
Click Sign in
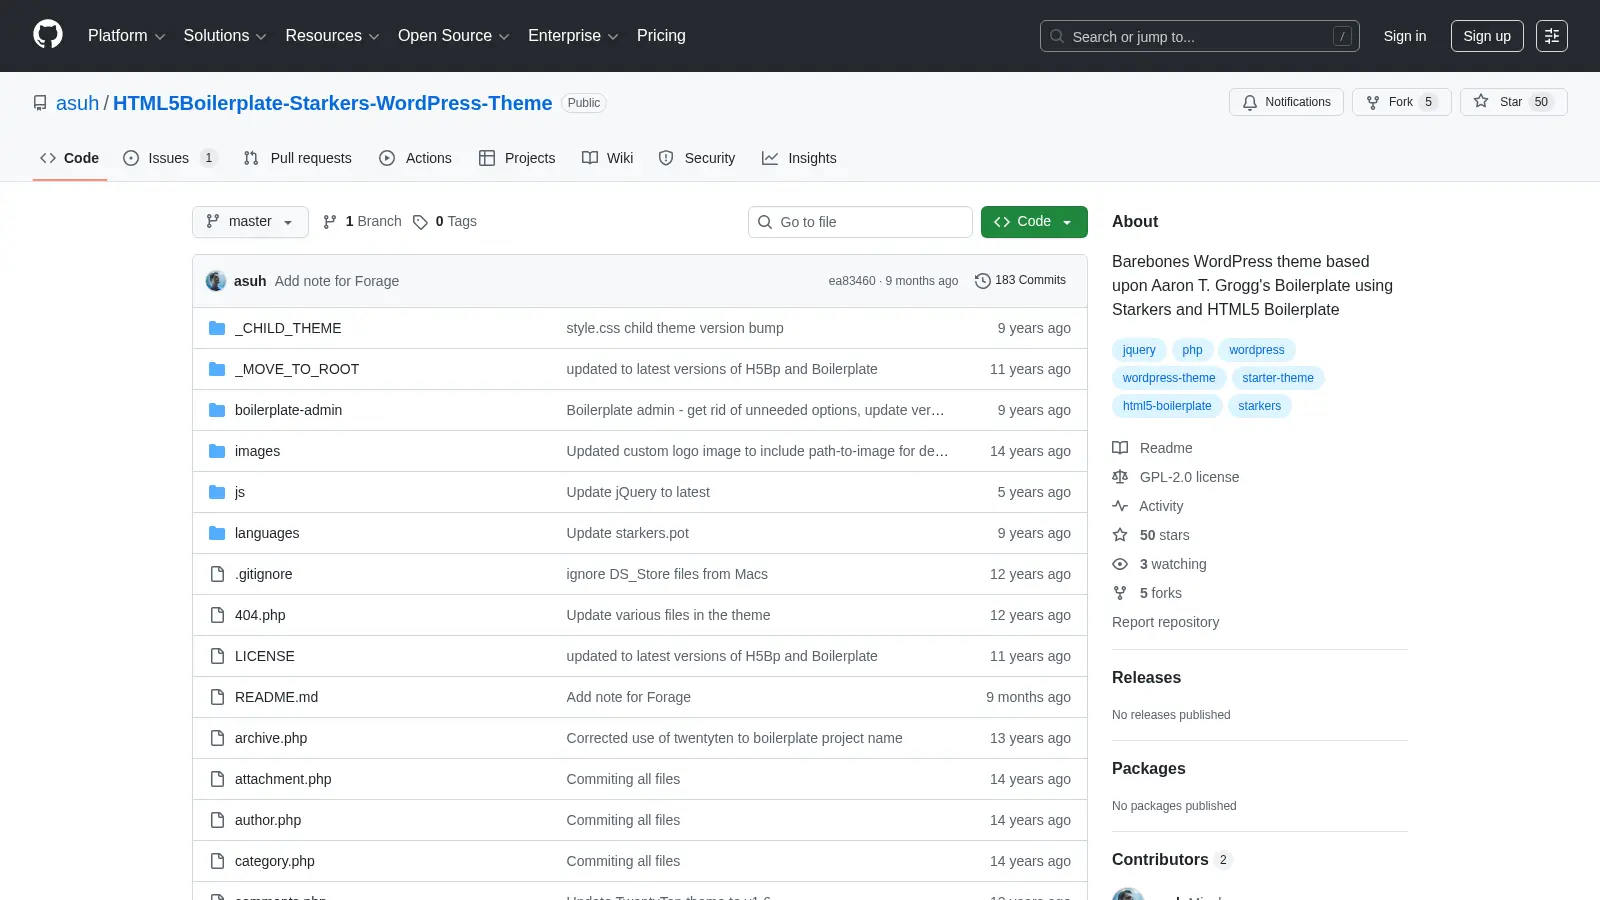tap(1405, 36)
